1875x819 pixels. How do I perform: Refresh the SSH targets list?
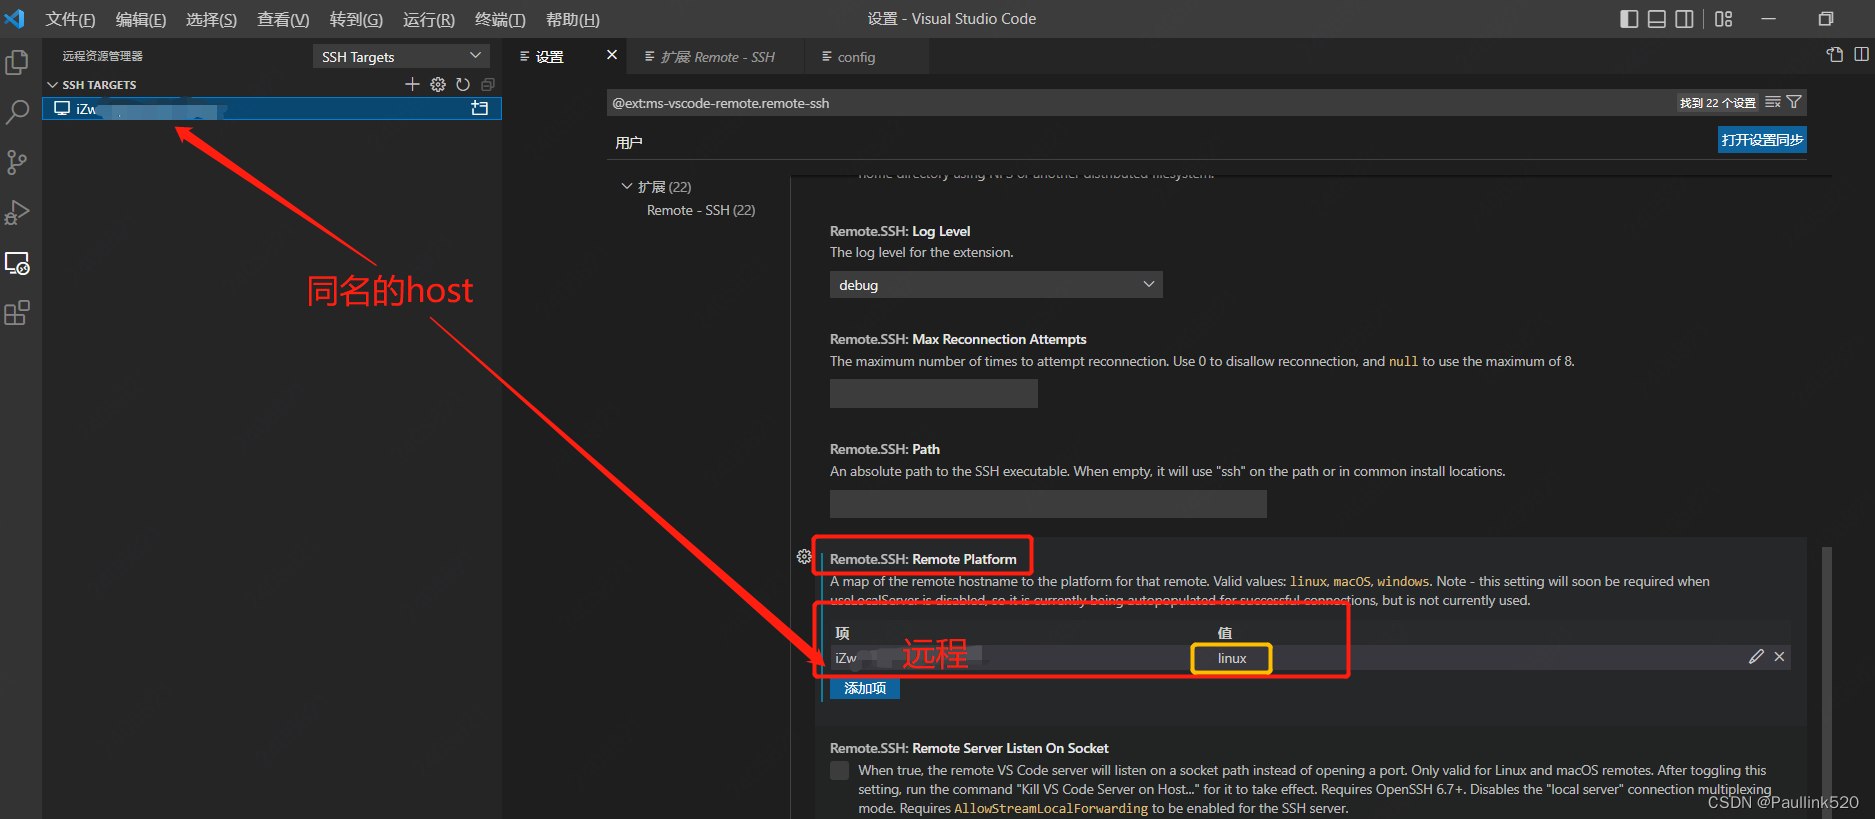click(463, 84)
